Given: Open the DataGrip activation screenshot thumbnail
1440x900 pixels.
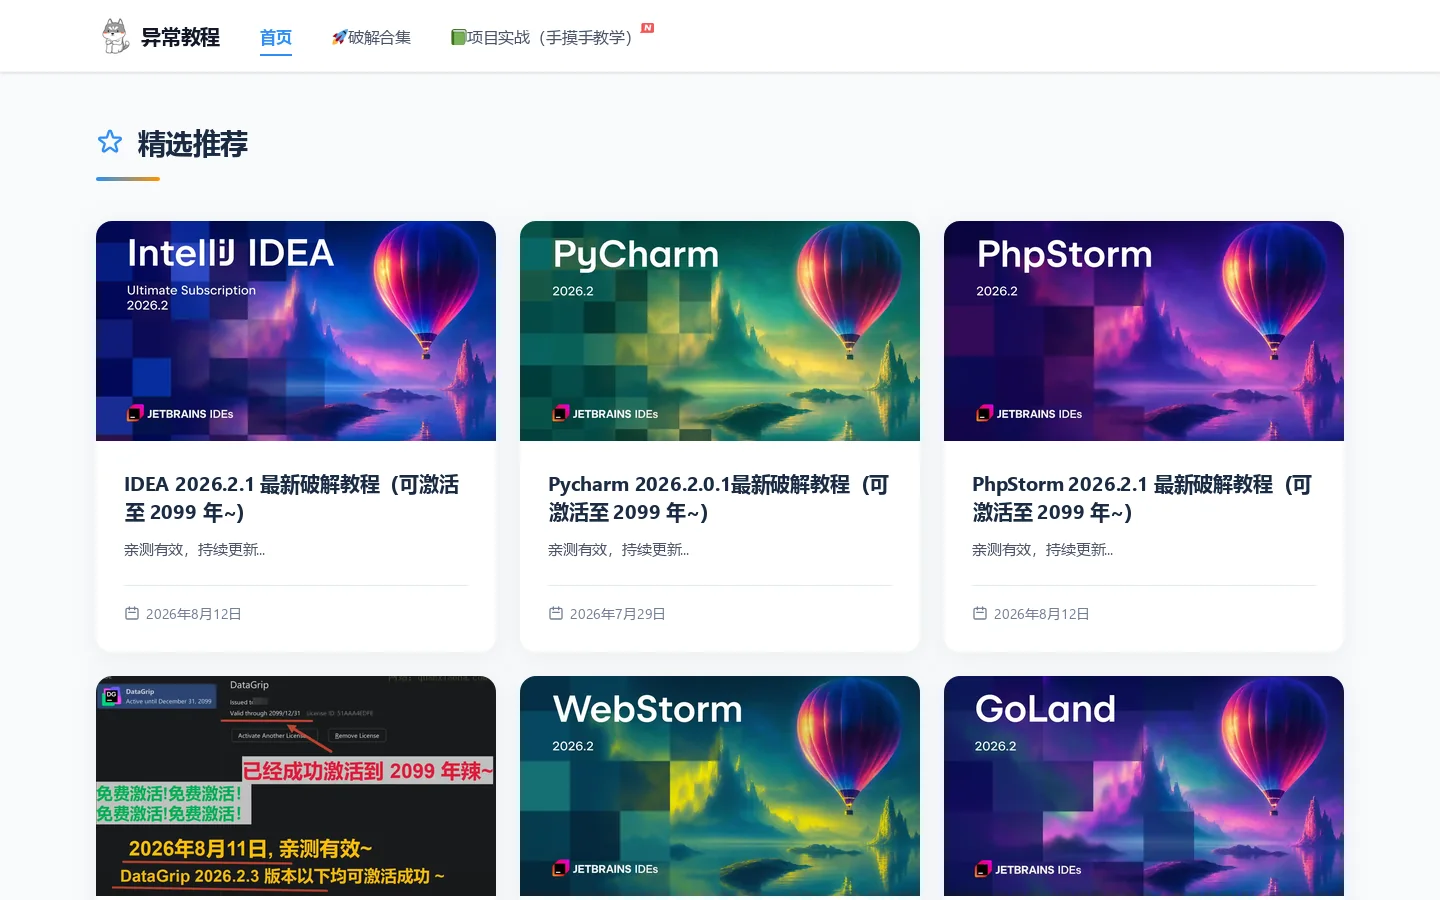Looking at the screenshot, I should [x=296, y=786].
